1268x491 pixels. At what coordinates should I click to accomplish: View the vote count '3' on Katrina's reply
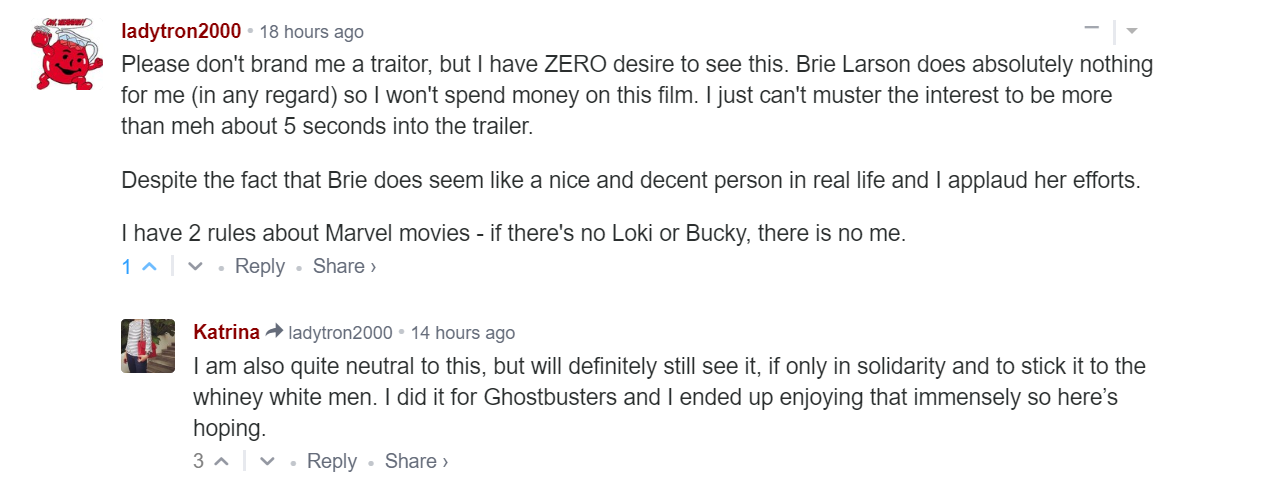pyautogui.click(x=199, y=462)
